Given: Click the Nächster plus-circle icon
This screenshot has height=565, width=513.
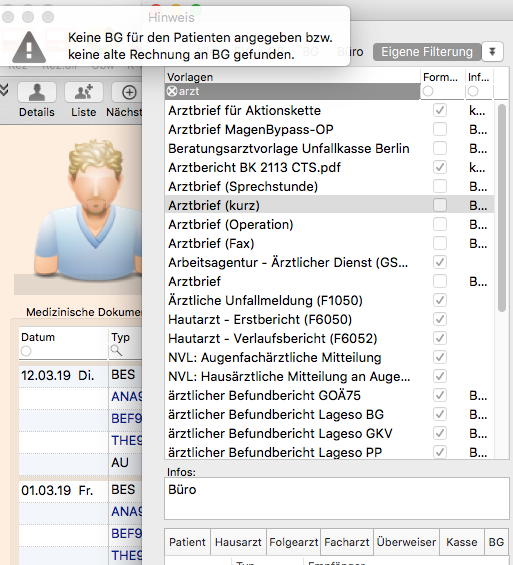Looking at the screenshot, I should [x=129, y=92].
